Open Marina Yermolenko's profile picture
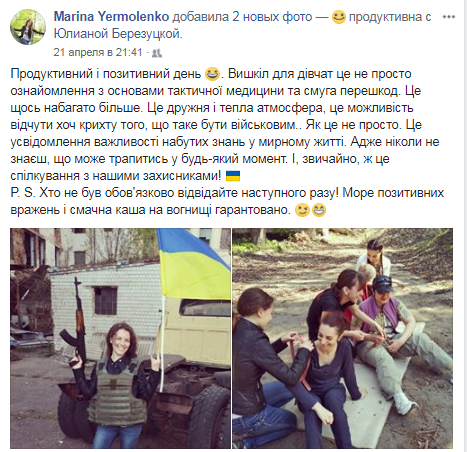 pyautogui.click(x=28, y=27)
